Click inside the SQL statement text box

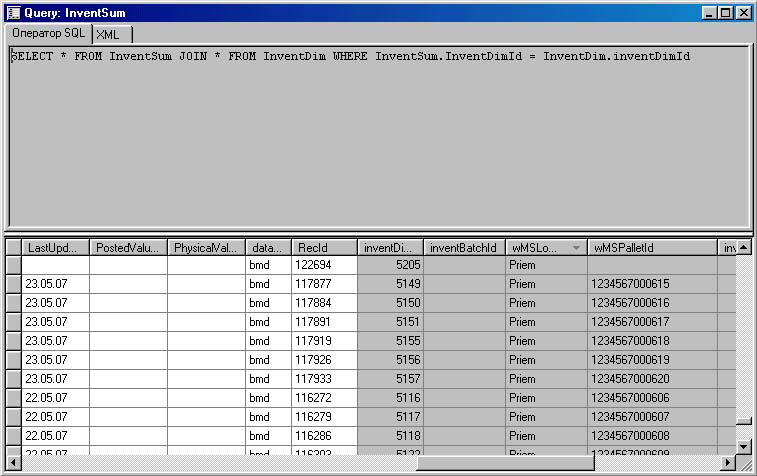click(x=378, y=136)
